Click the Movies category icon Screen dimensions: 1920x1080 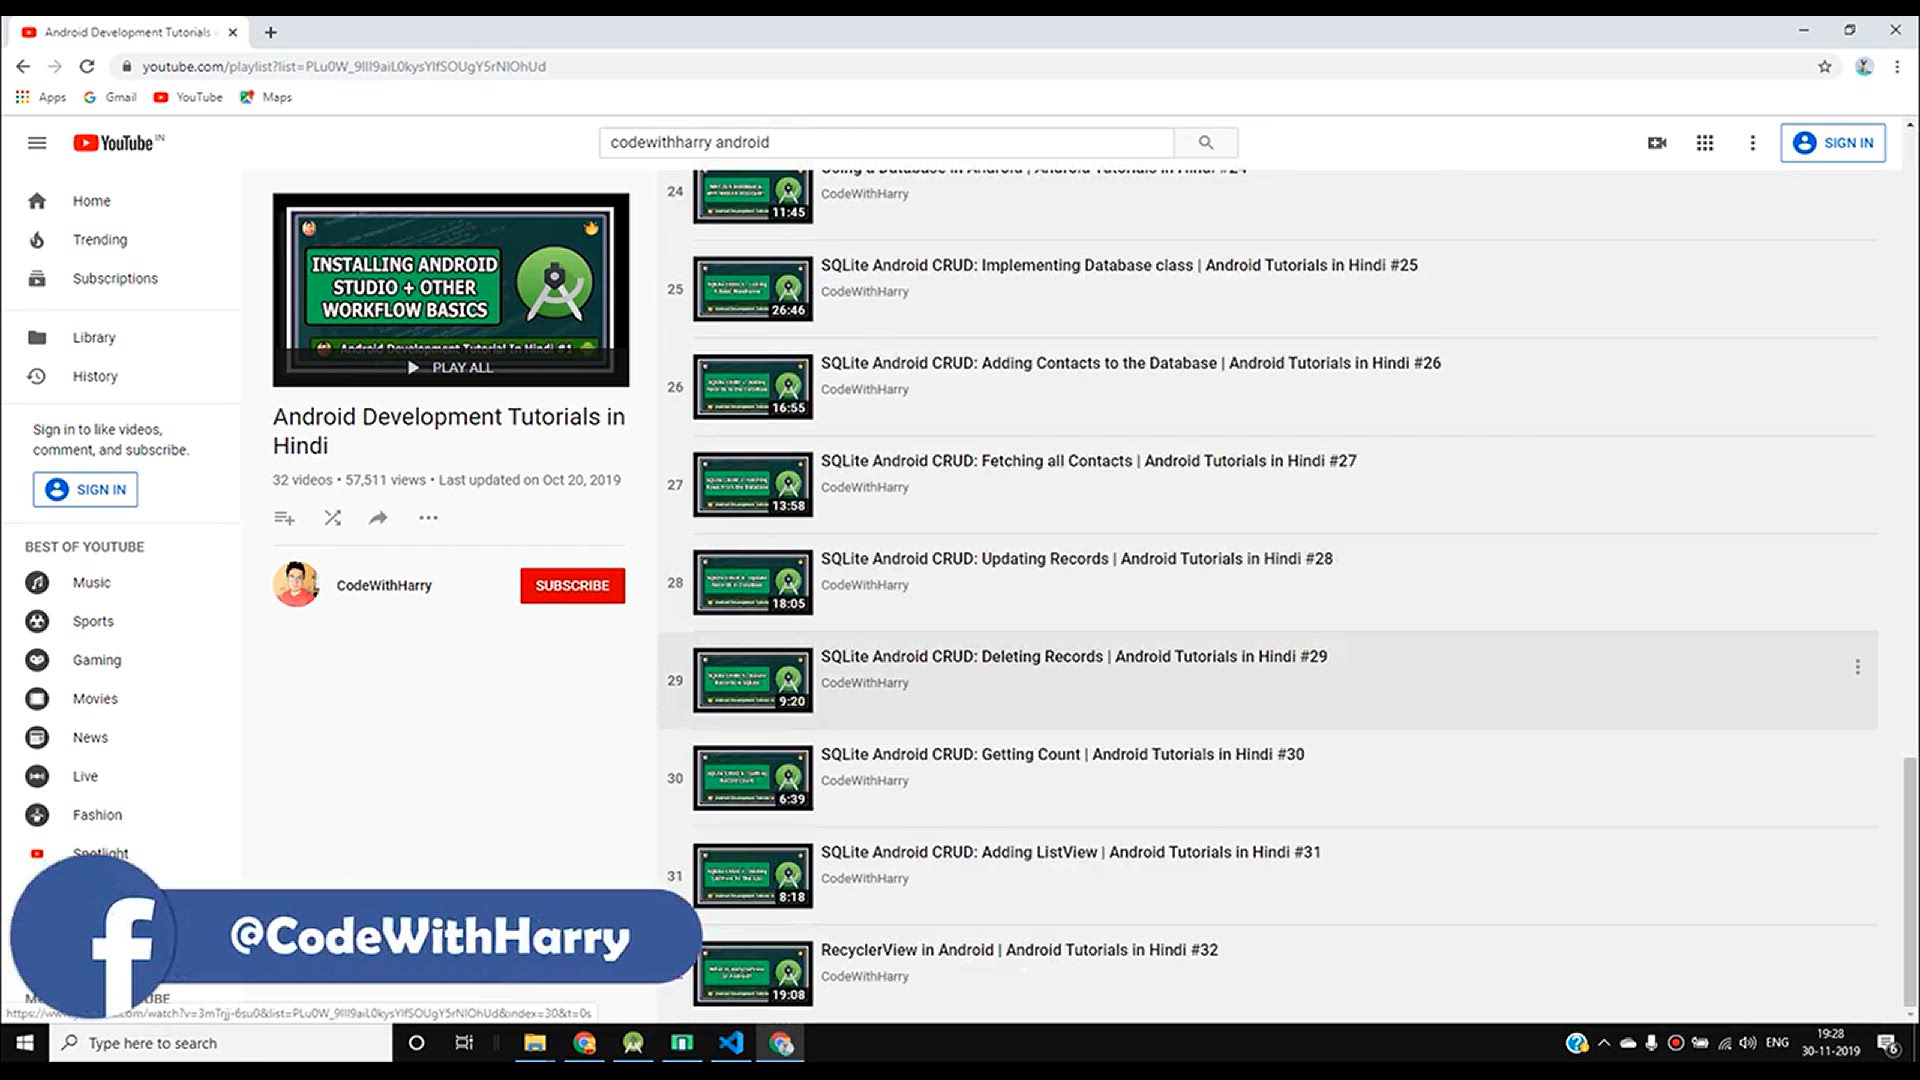(x=37, y=699)
